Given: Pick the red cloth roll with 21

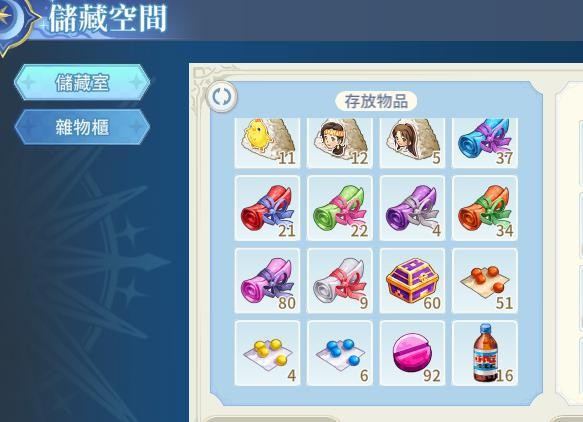Looking at the screenshot, I should pos(267,208).
